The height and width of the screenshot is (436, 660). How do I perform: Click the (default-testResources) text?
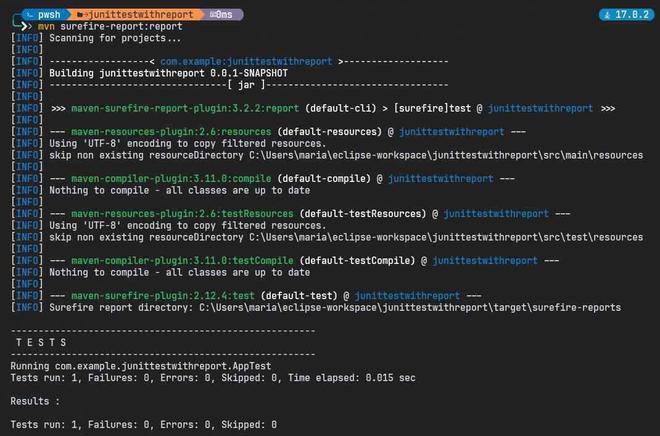(x=363, y=214)
